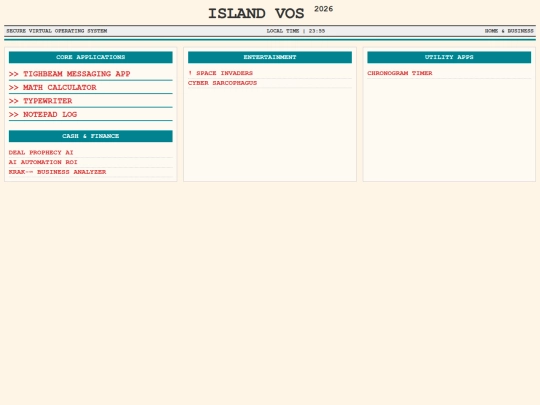Click the Entertainment section header

click(x=270, y=57)
